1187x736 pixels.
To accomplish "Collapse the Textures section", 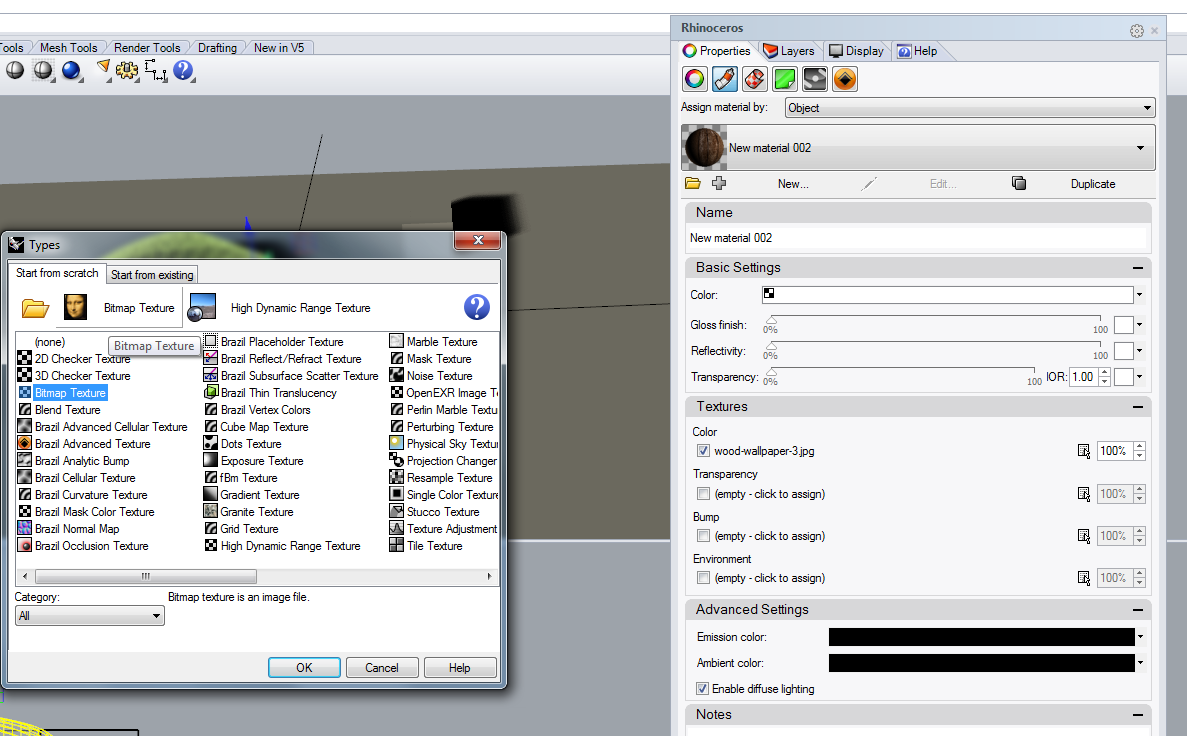I will tap(1138, 407).
